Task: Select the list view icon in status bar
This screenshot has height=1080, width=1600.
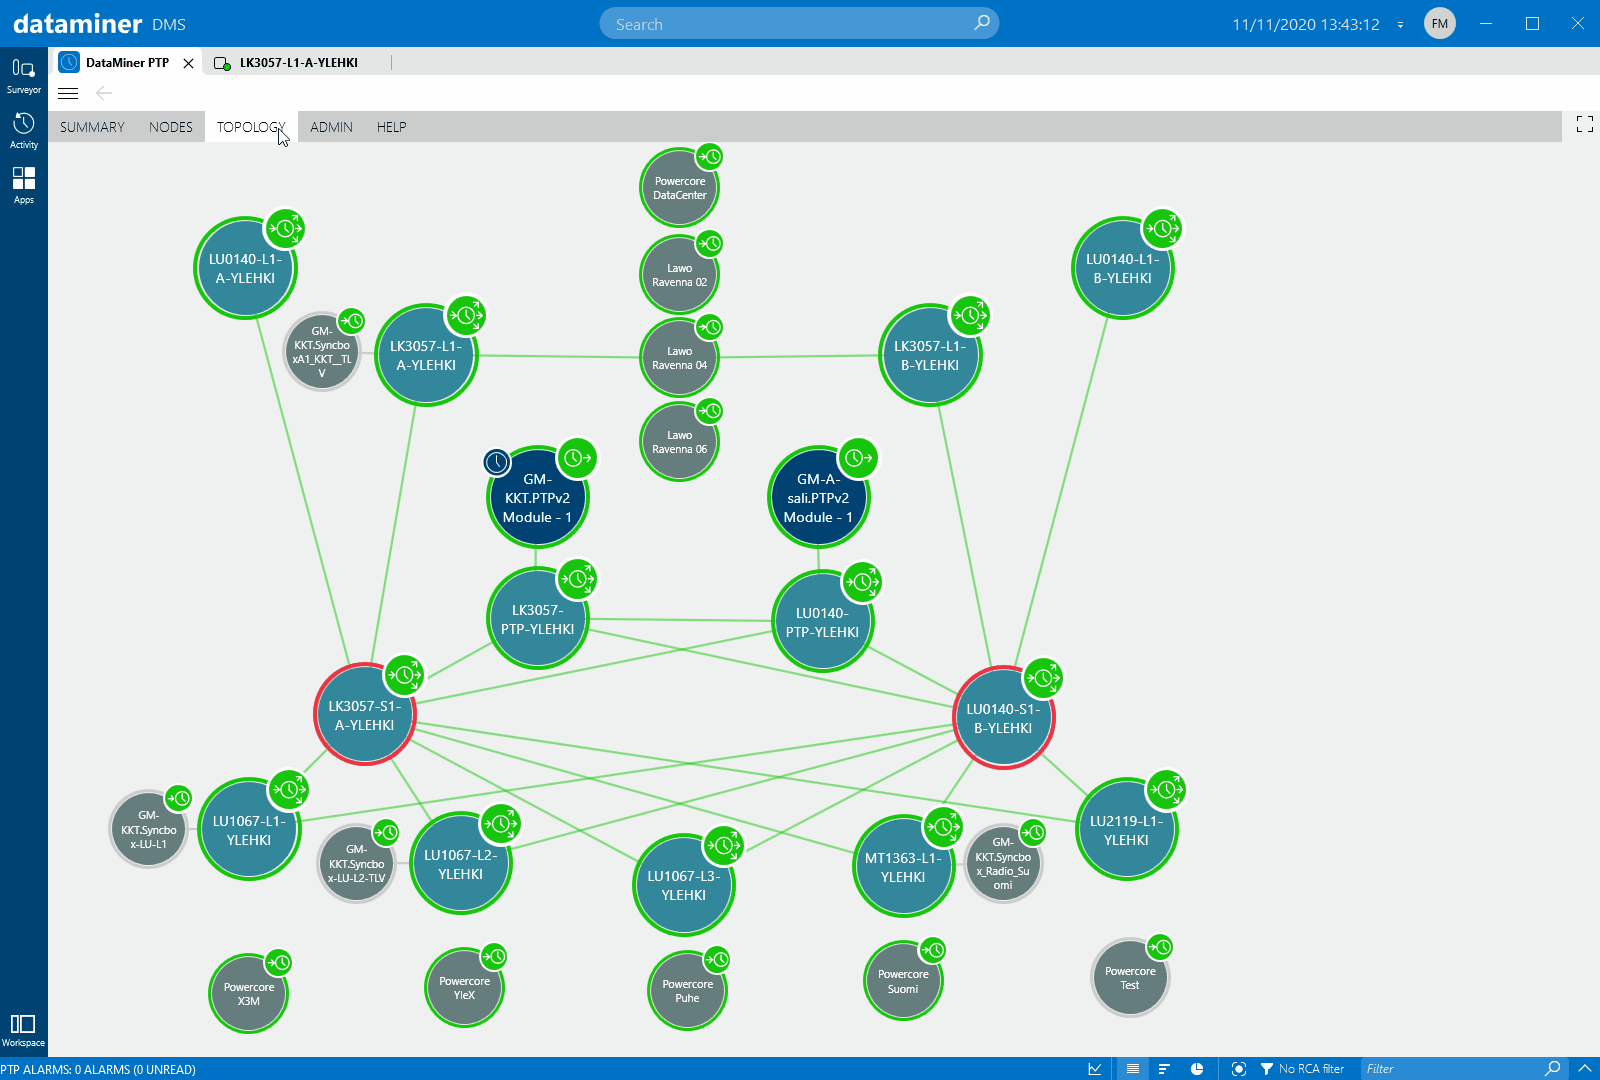Action: 1133,1069
